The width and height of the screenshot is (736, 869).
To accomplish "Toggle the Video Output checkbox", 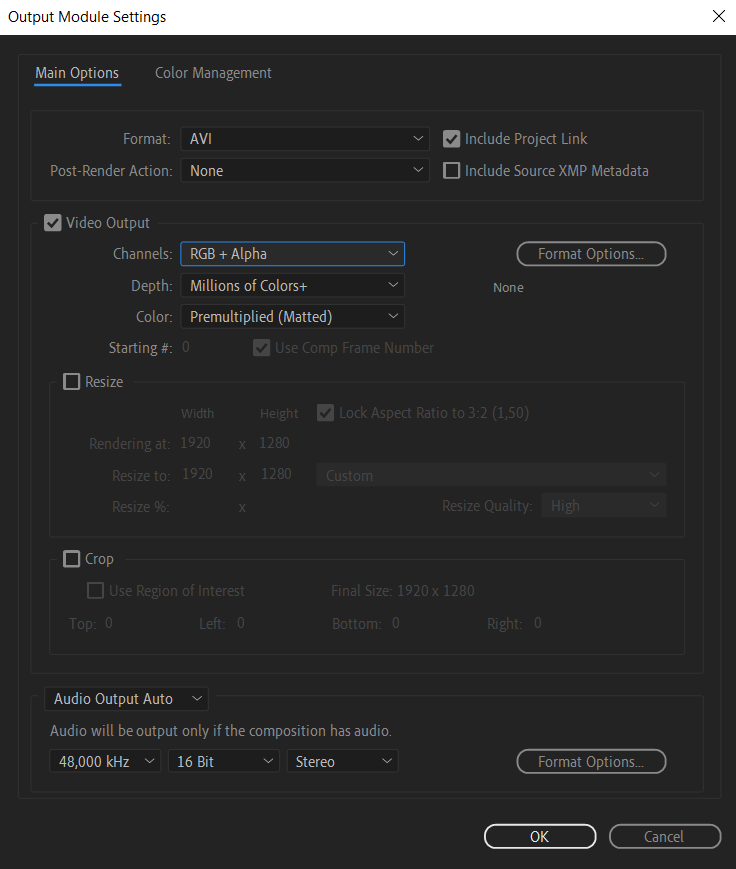I will (x=53, y=223).
